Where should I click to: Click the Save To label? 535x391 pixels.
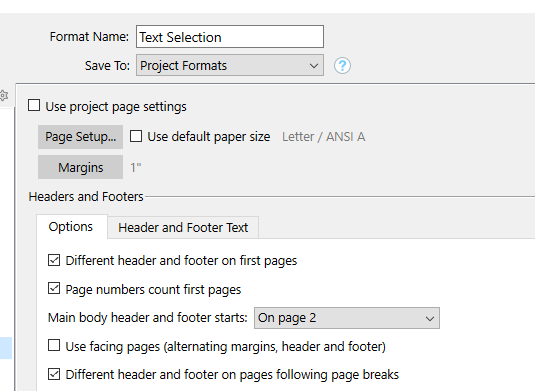coord(107,66)
